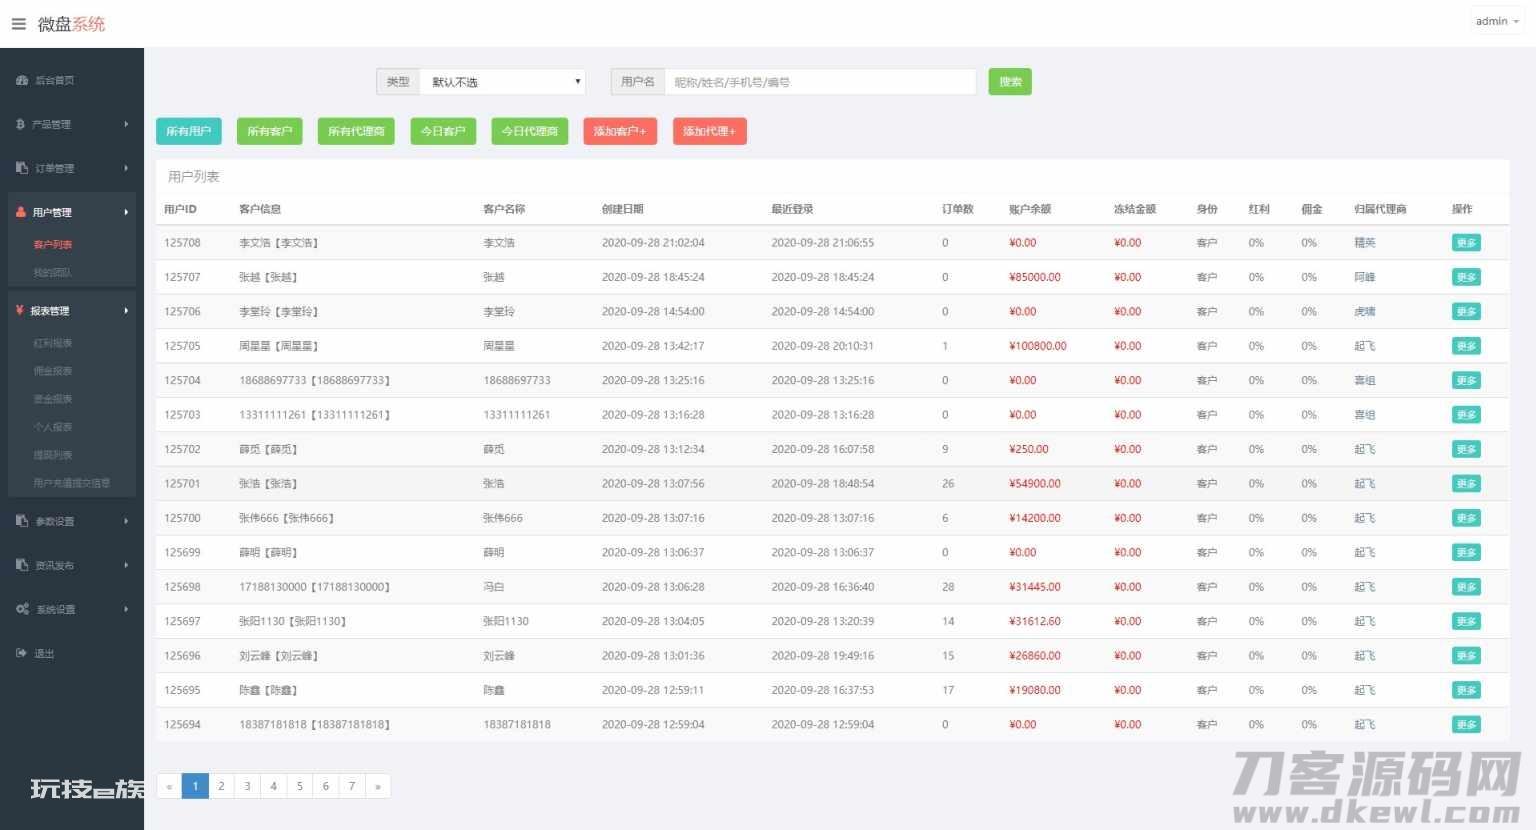Open 我的团队 in the sidebar
Screen dimensions: 1536x830
pos(52,272)
